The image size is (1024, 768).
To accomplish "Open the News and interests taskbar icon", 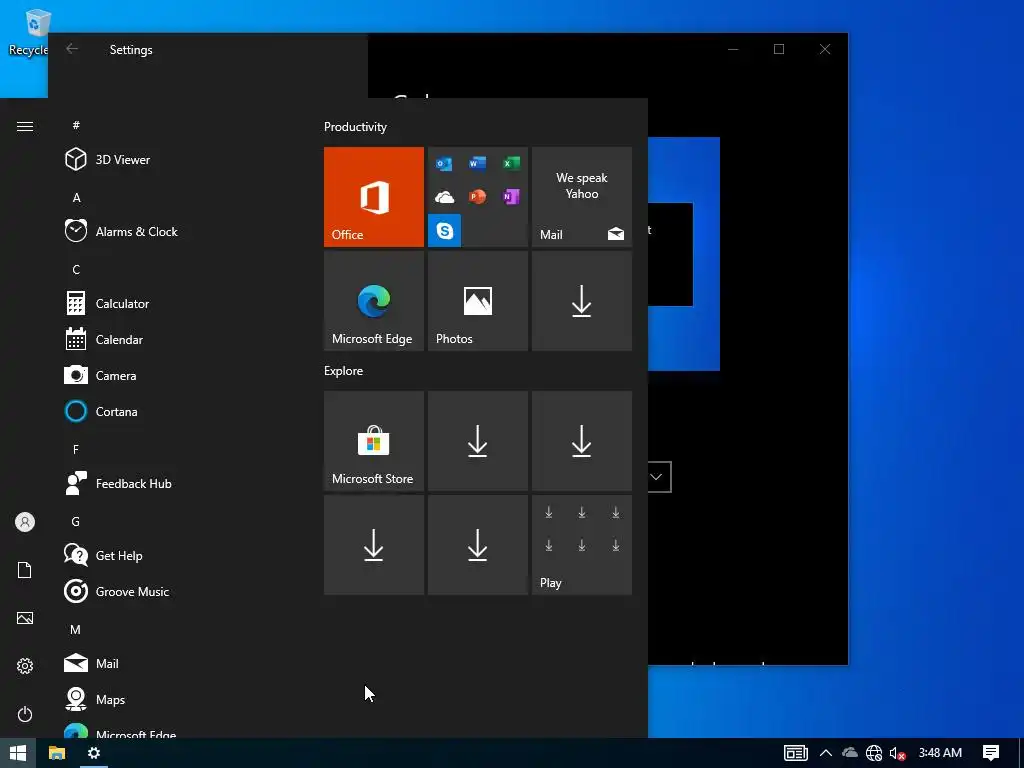I will pos(795,753).
